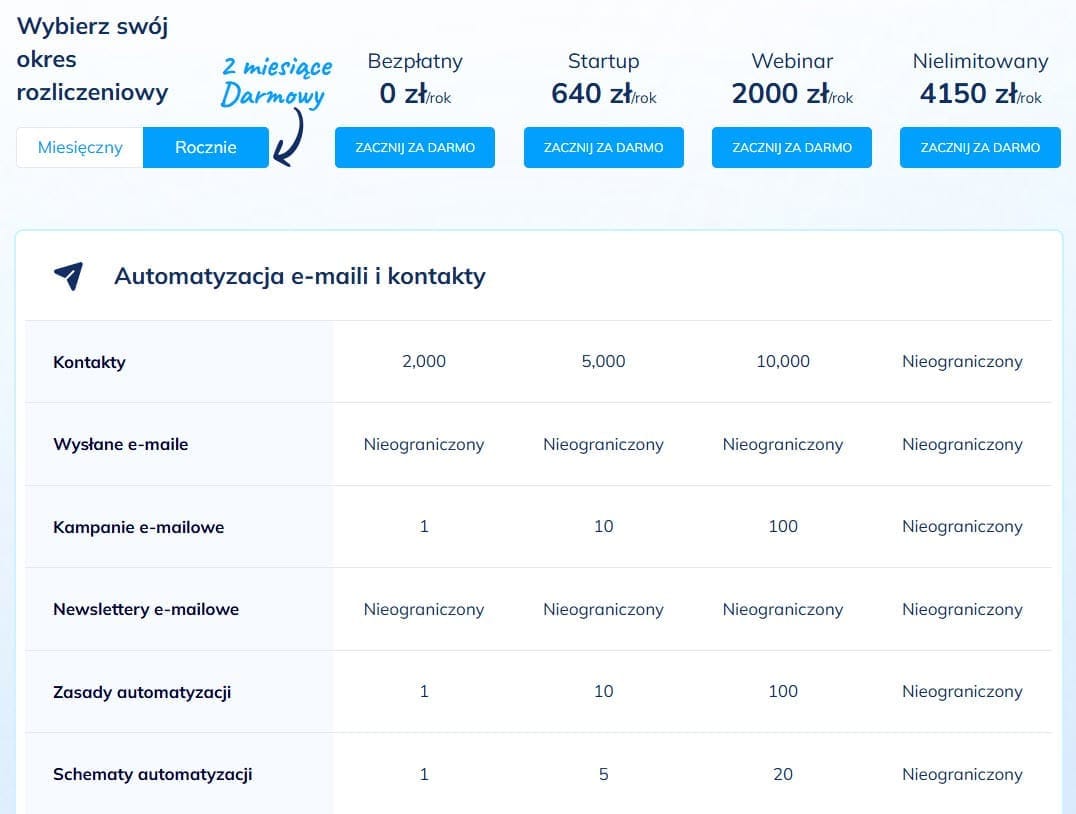Select the Rocznie billing option
The height and width of the screenshot is (814, 1076).
pyautogui.click(x=205, y=147)
